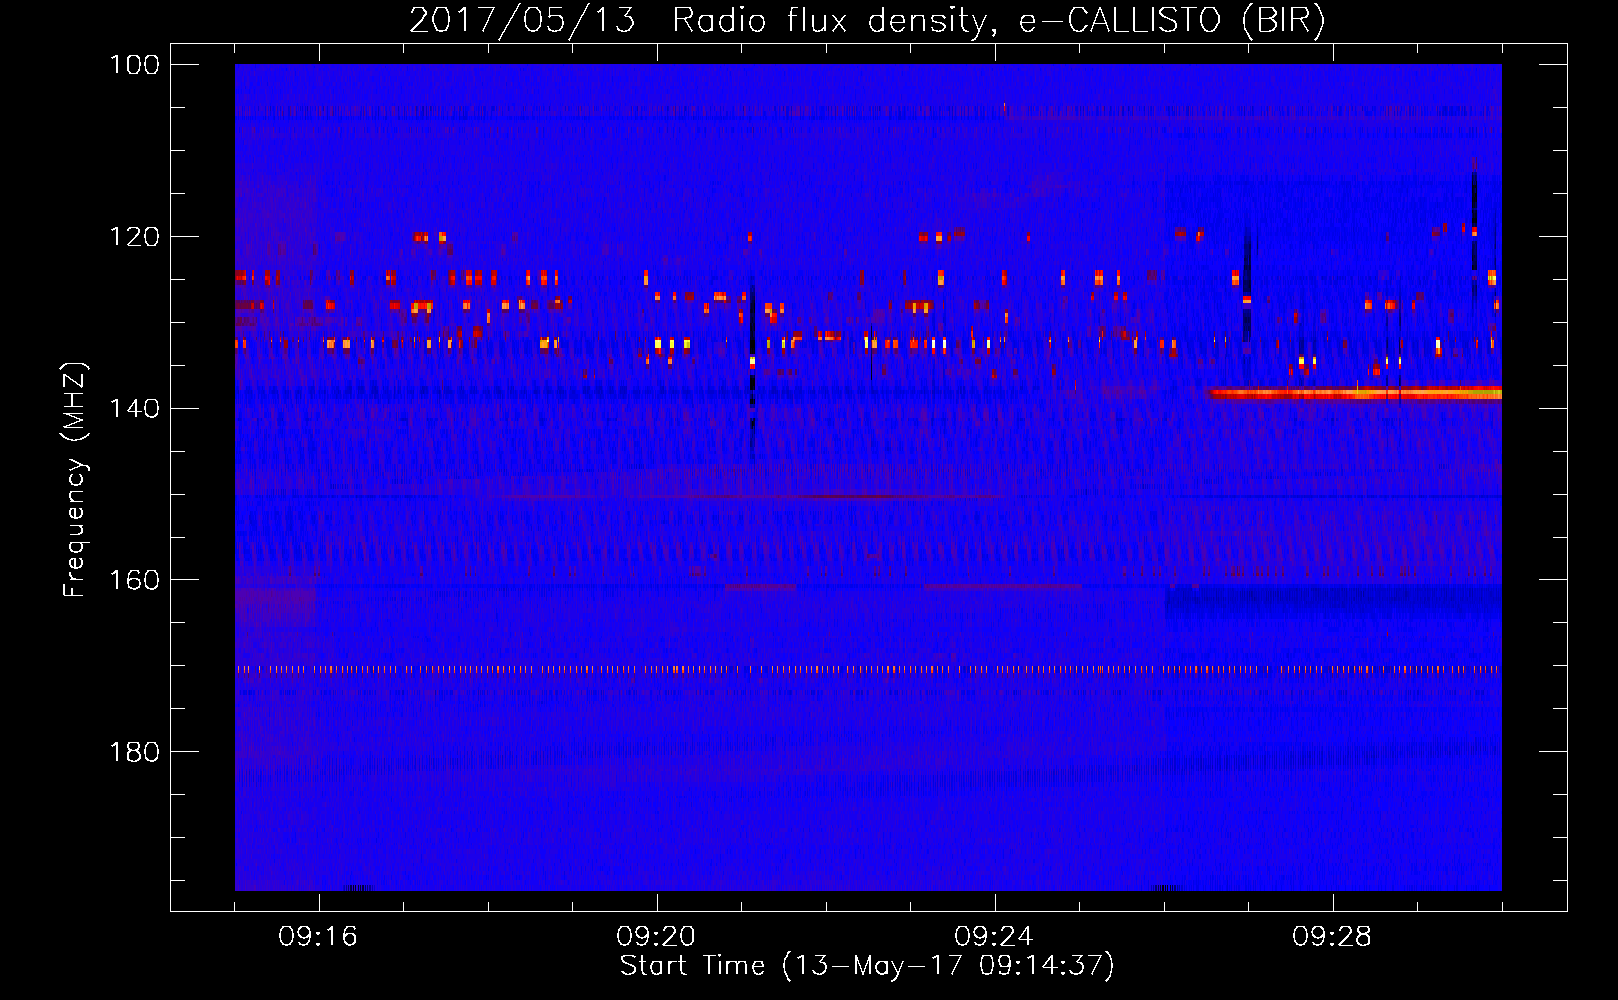Image resolution: width=1618 pixels, height=1000 pixels.
Task: Click the 100 tick label on the frequency axis
Action: pyautogui.click(x=133, y=65)
